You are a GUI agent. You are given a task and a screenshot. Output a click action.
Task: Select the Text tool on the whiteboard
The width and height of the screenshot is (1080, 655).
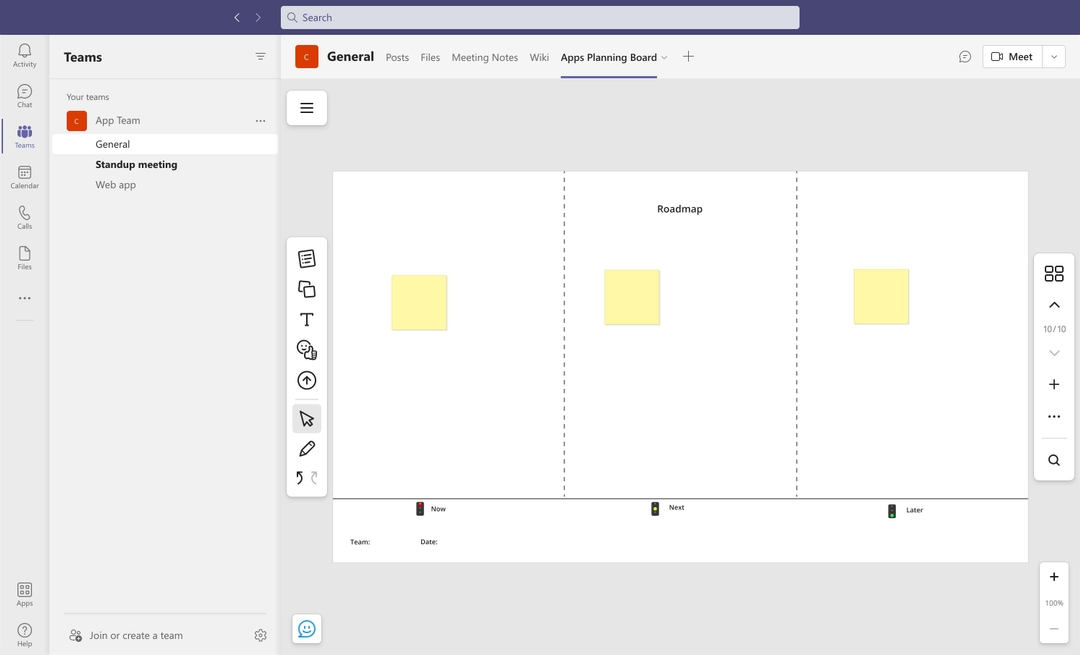[306, 319]
